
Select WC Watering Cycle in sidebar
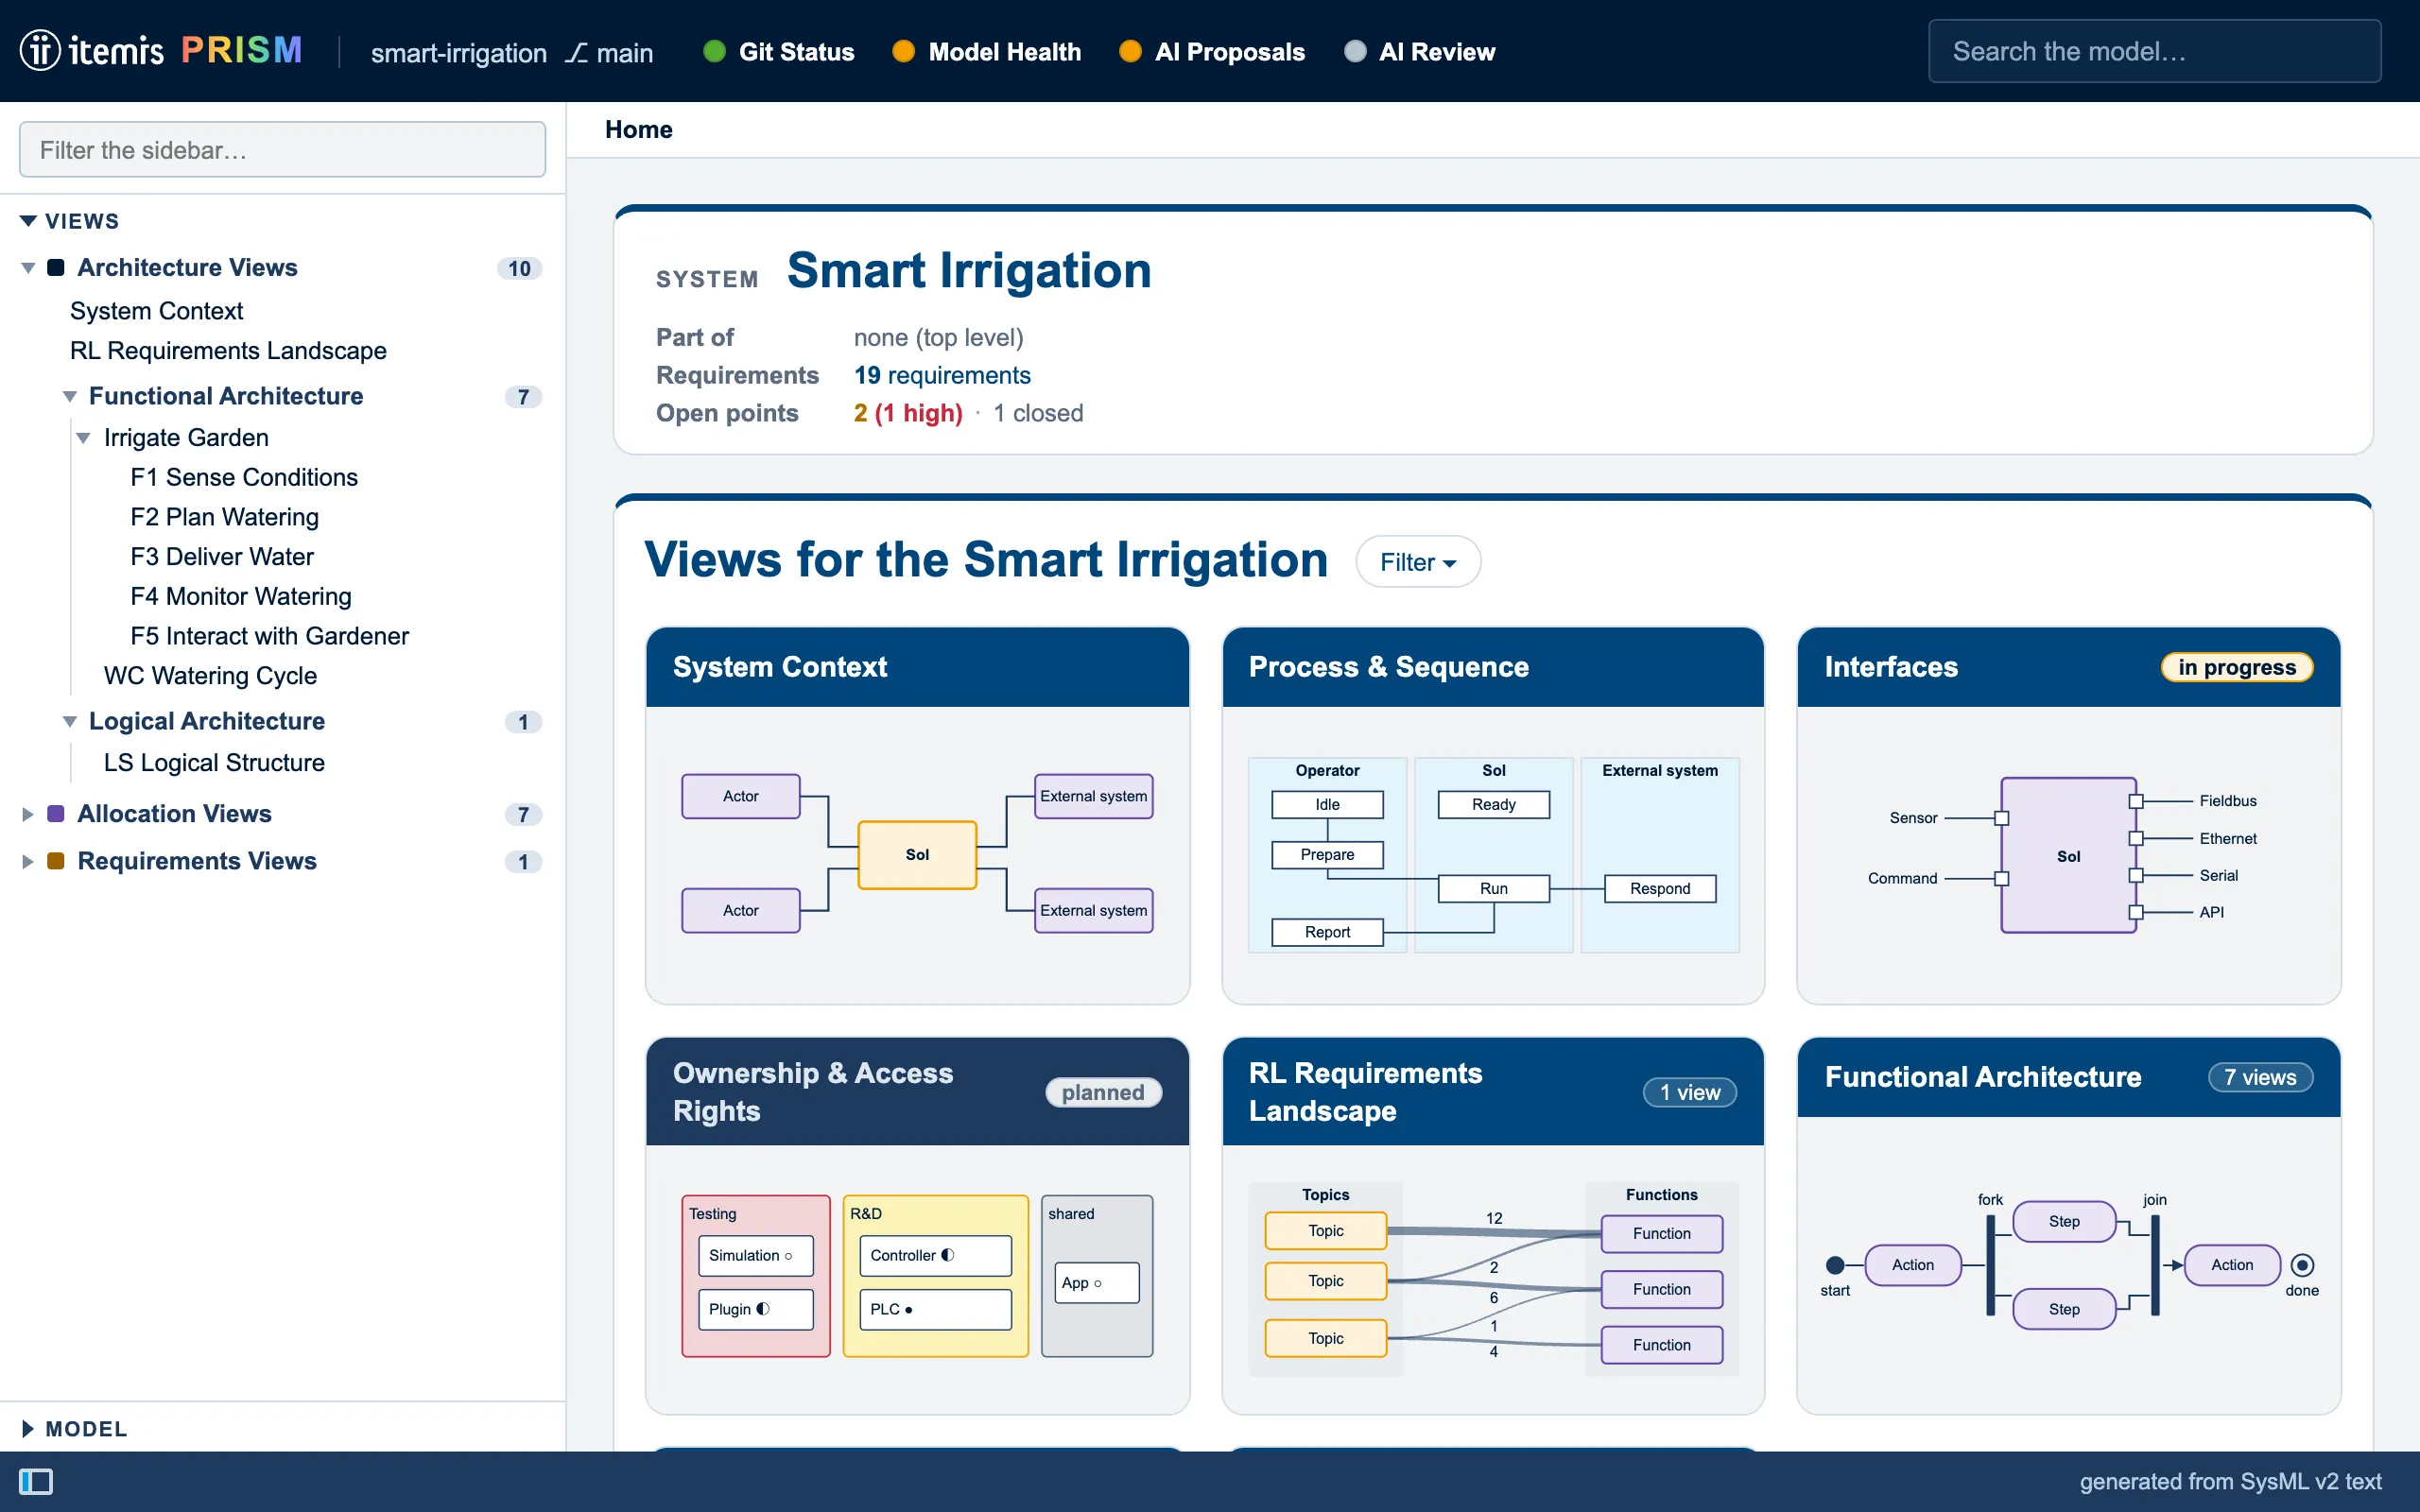210,675
